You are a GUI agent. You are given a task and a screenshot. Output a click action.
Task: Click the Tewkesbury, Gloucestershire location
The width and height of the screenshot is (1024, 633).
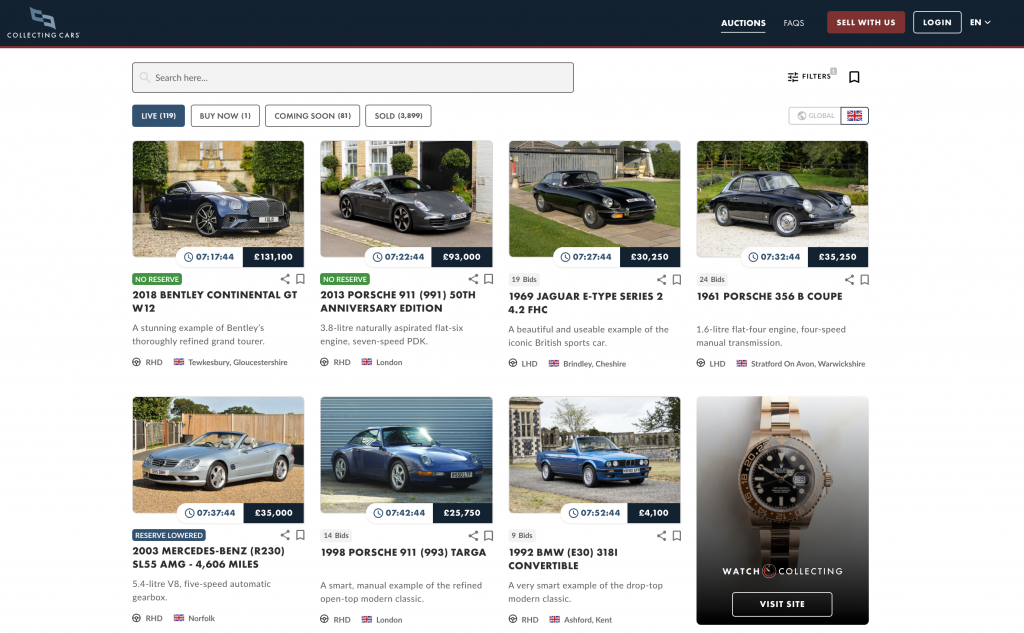[x=238, y=362]
